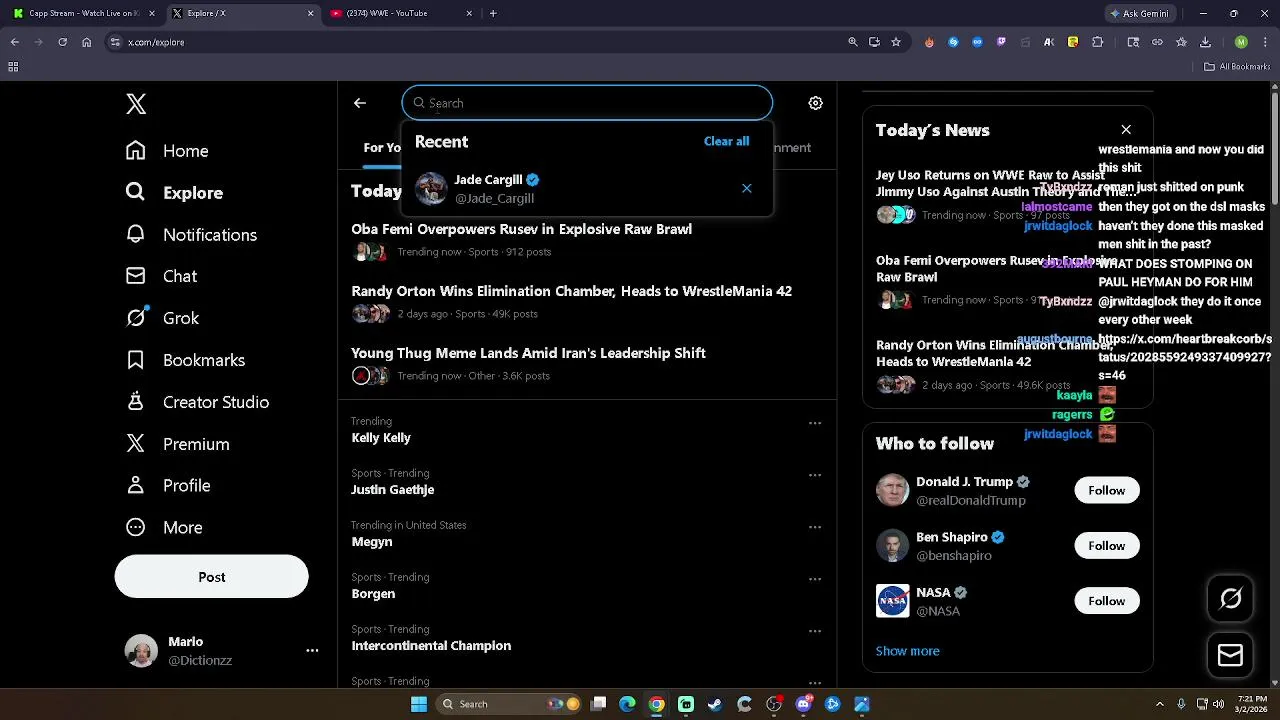Open Grok from sidebar
Screen dimensions: 1280x720
tap(163, 318)
